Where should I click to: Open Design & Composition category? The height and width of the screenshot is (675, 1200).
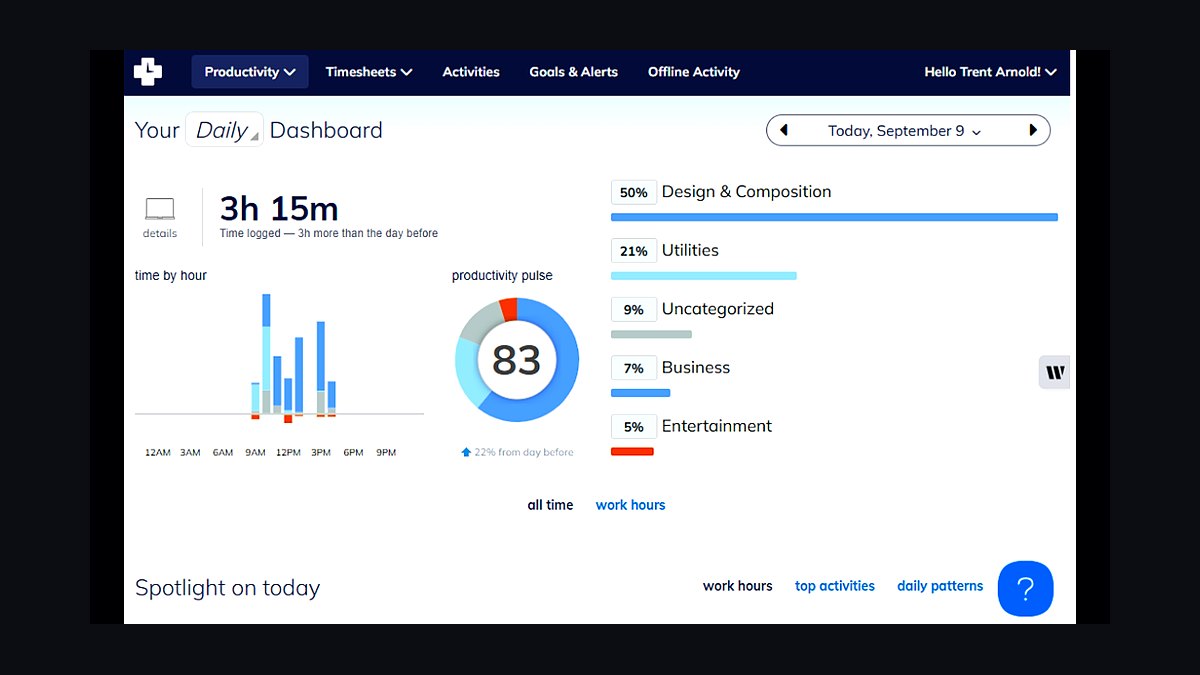tap(746, 192)
